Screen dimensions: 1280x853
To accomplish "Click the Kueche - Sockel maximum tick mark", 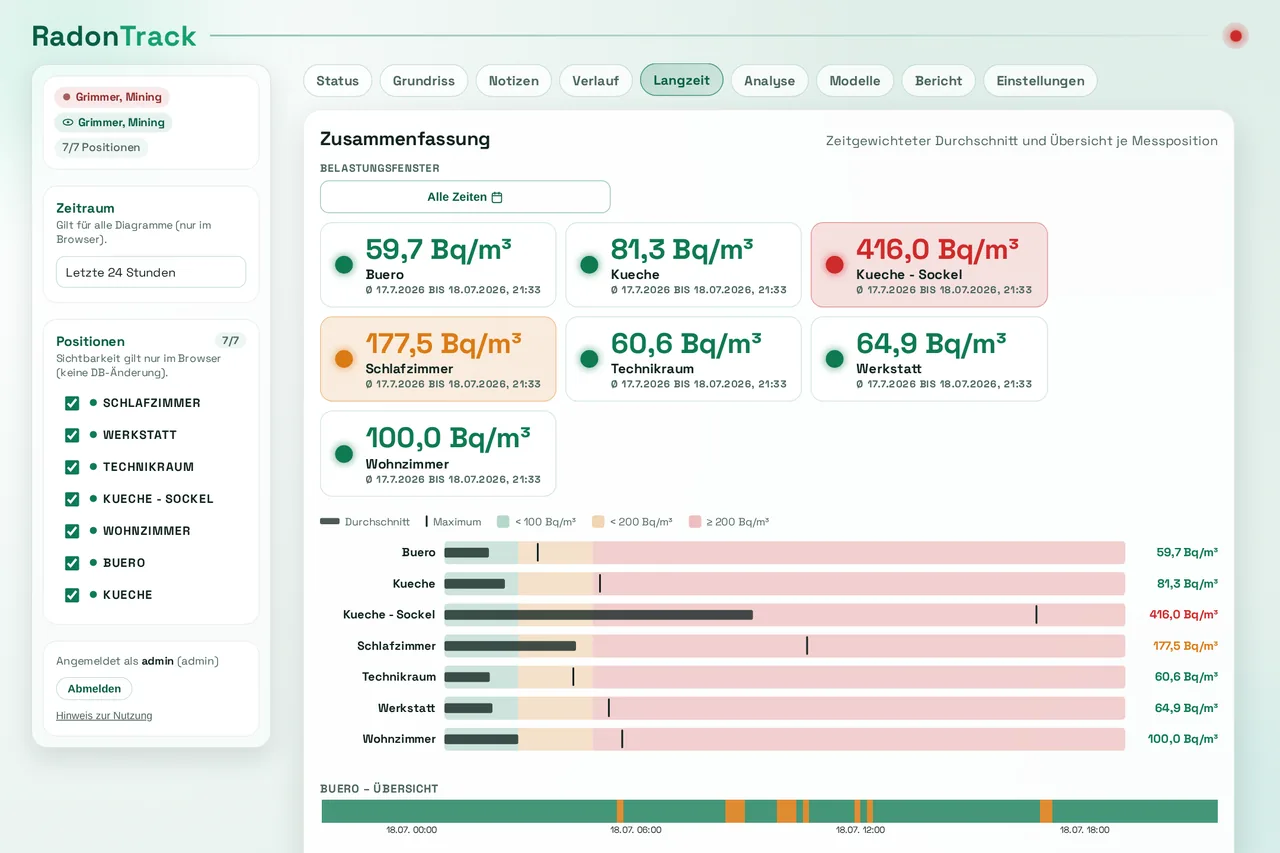I will click(1036, 615).
